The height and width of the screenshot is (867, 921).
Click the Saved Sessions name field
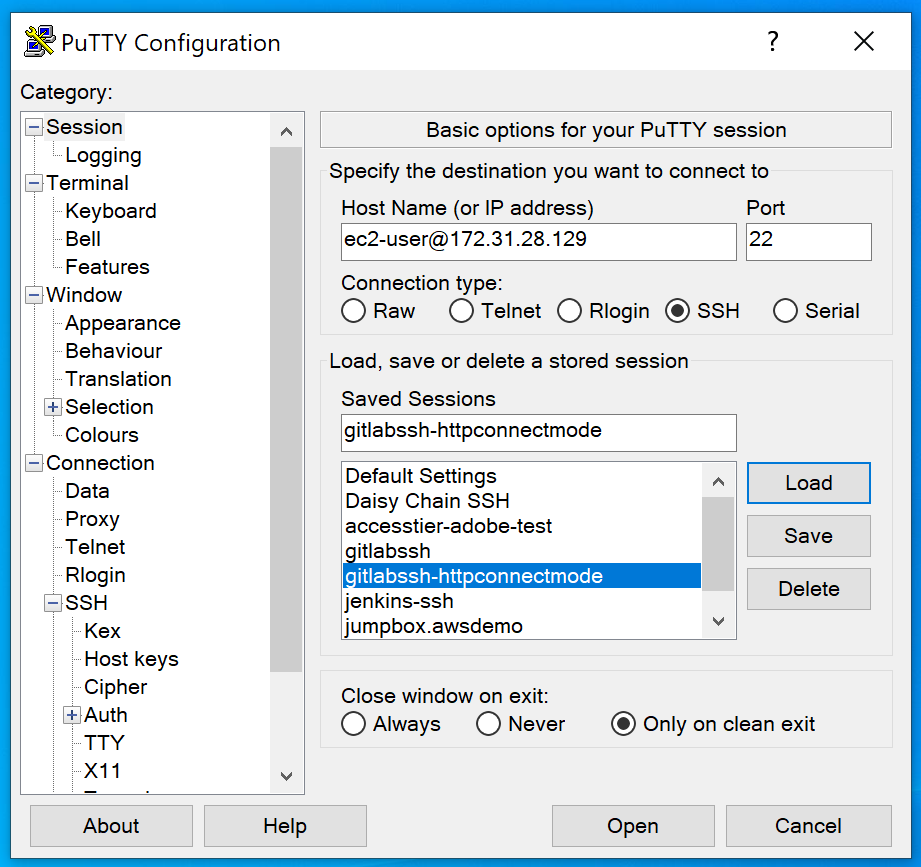[539, 433]
